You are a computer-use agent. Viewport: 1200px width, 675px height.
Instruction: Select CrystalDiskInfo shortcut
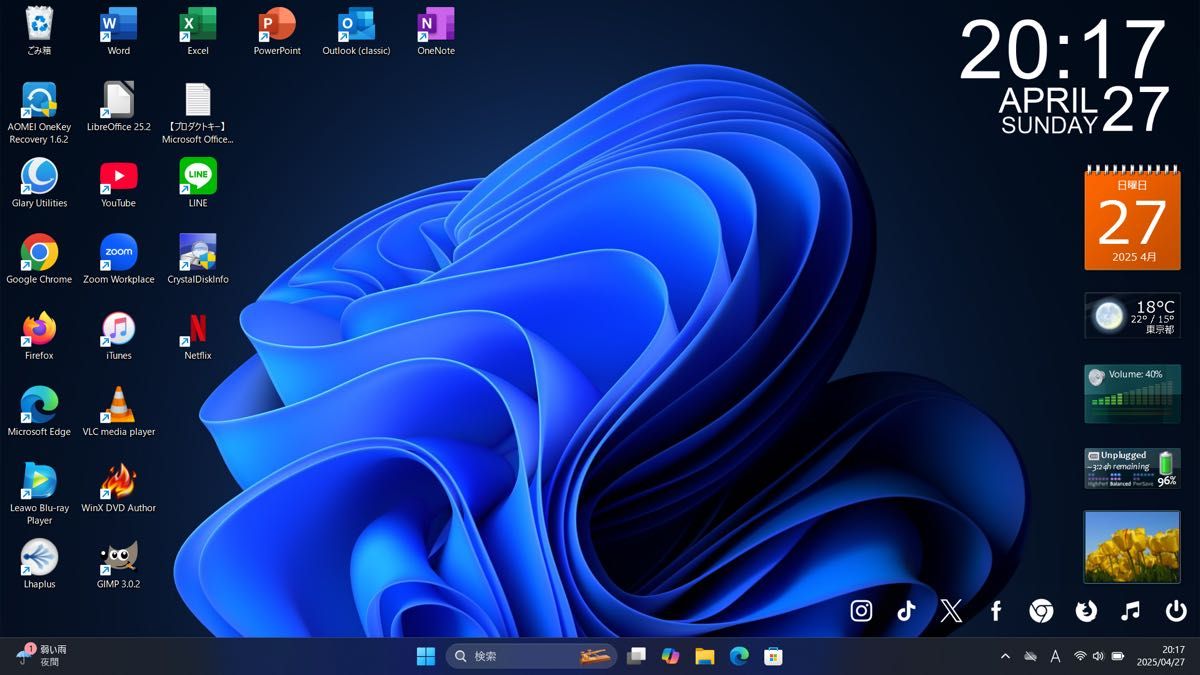tap(198, 260)
